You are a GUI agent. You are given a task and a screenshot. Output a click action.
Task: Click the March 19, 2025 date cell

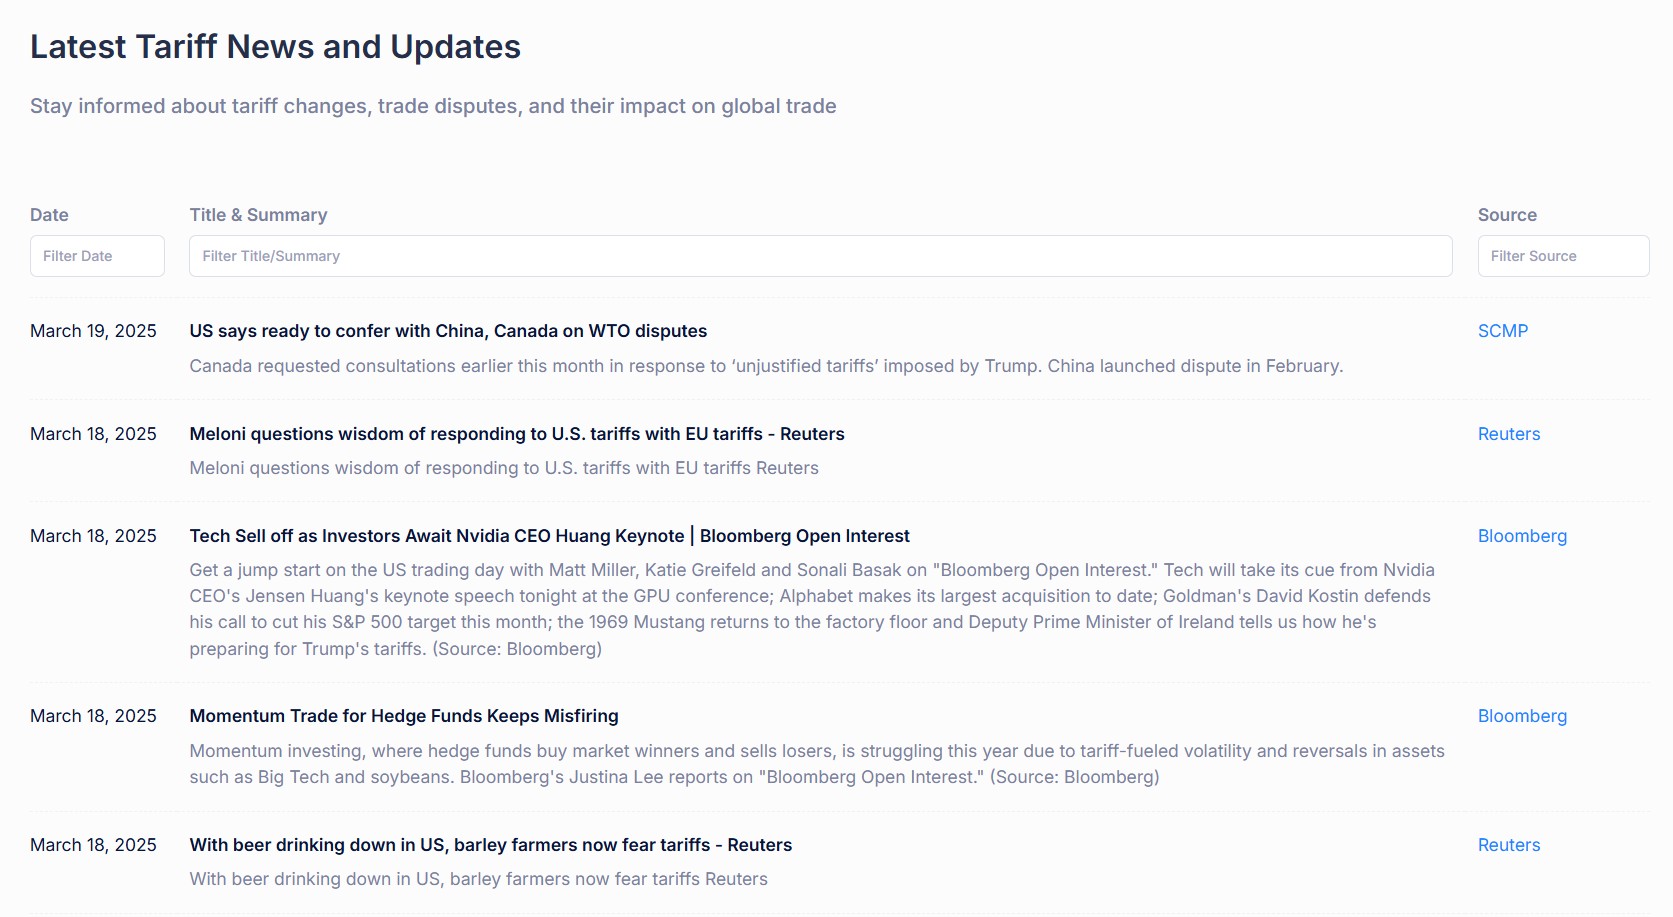(x=93, y=331)
